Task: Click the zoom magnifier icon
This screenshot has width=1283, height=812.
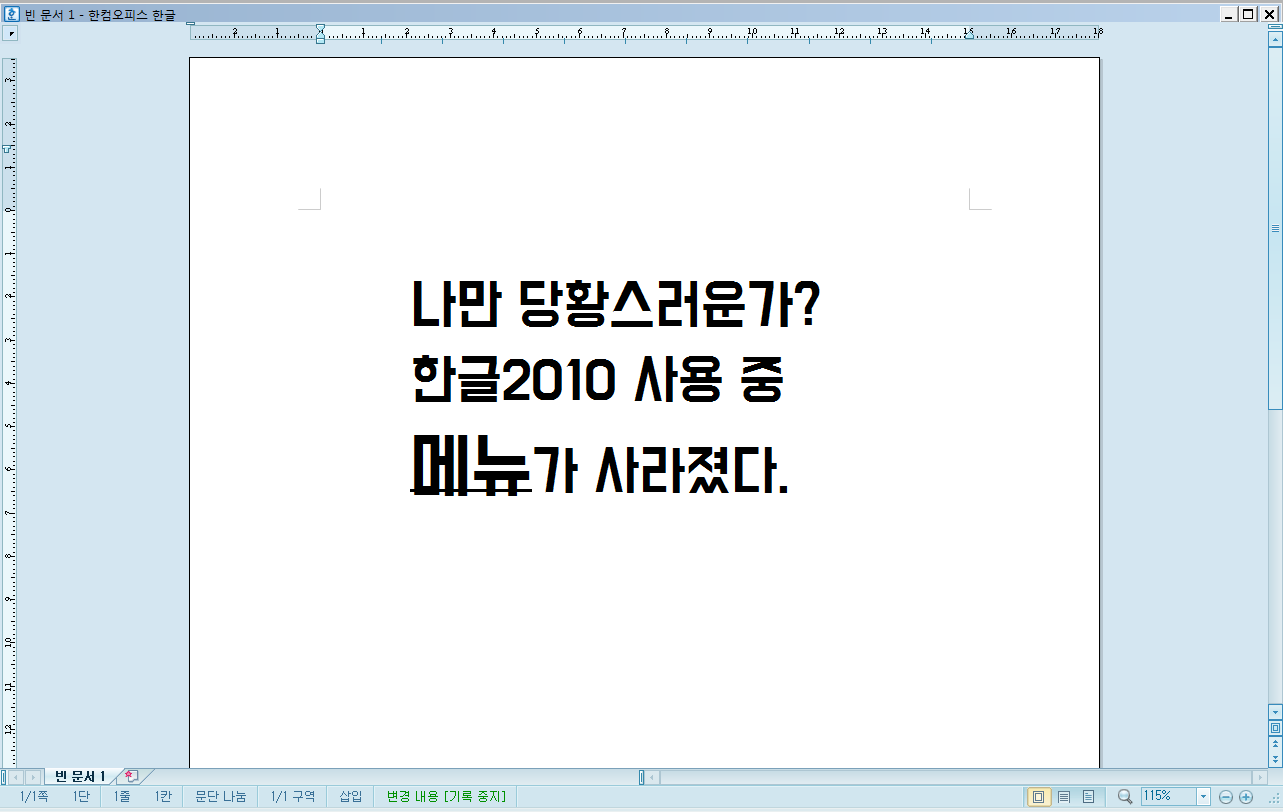Action: (1125, 796)
